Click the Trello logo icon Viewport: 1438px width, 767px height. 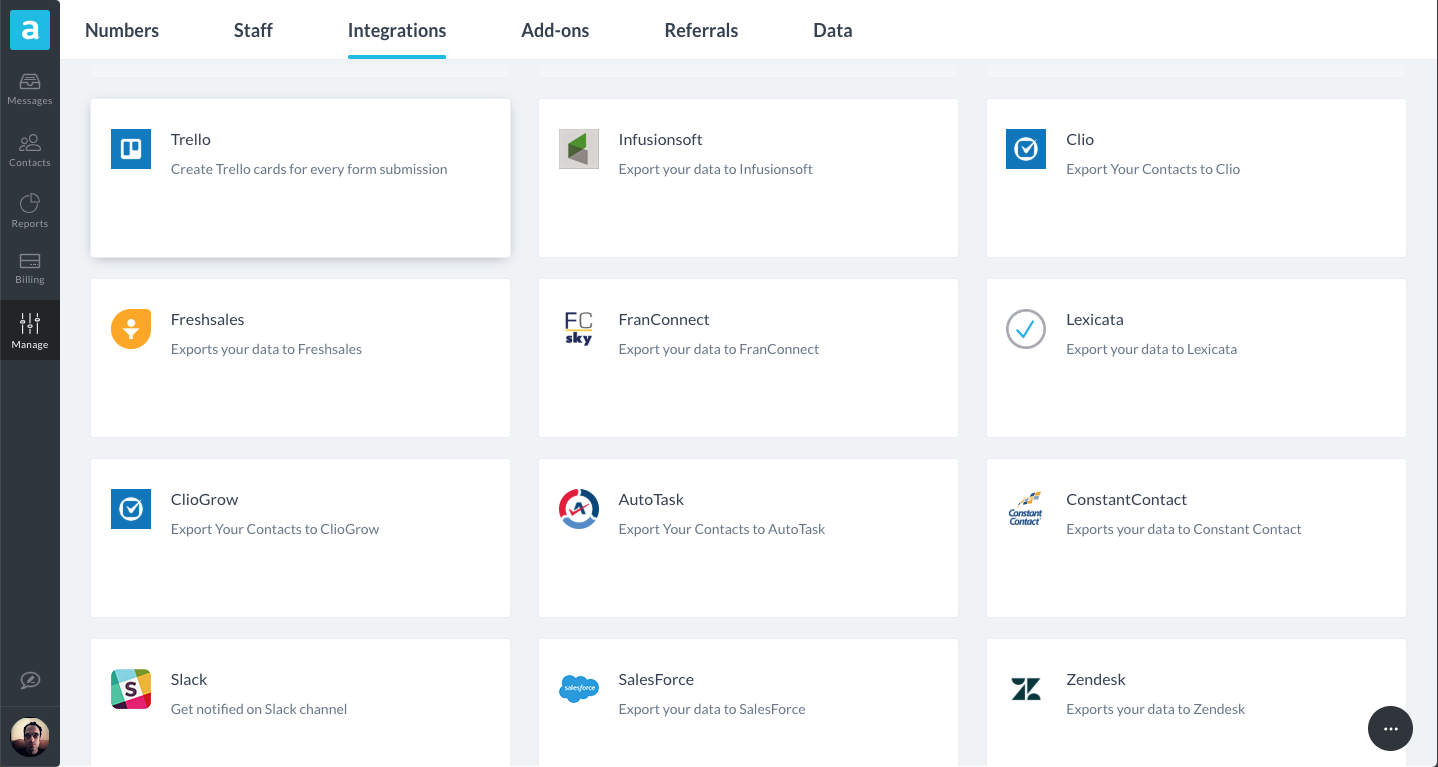click(x=131, y=149)
